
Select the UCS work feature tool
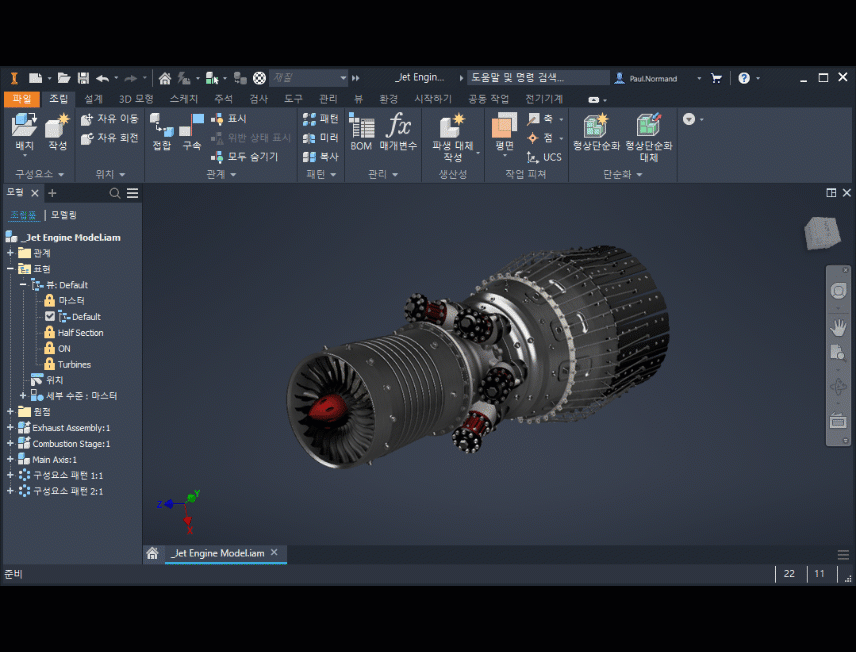544,157
